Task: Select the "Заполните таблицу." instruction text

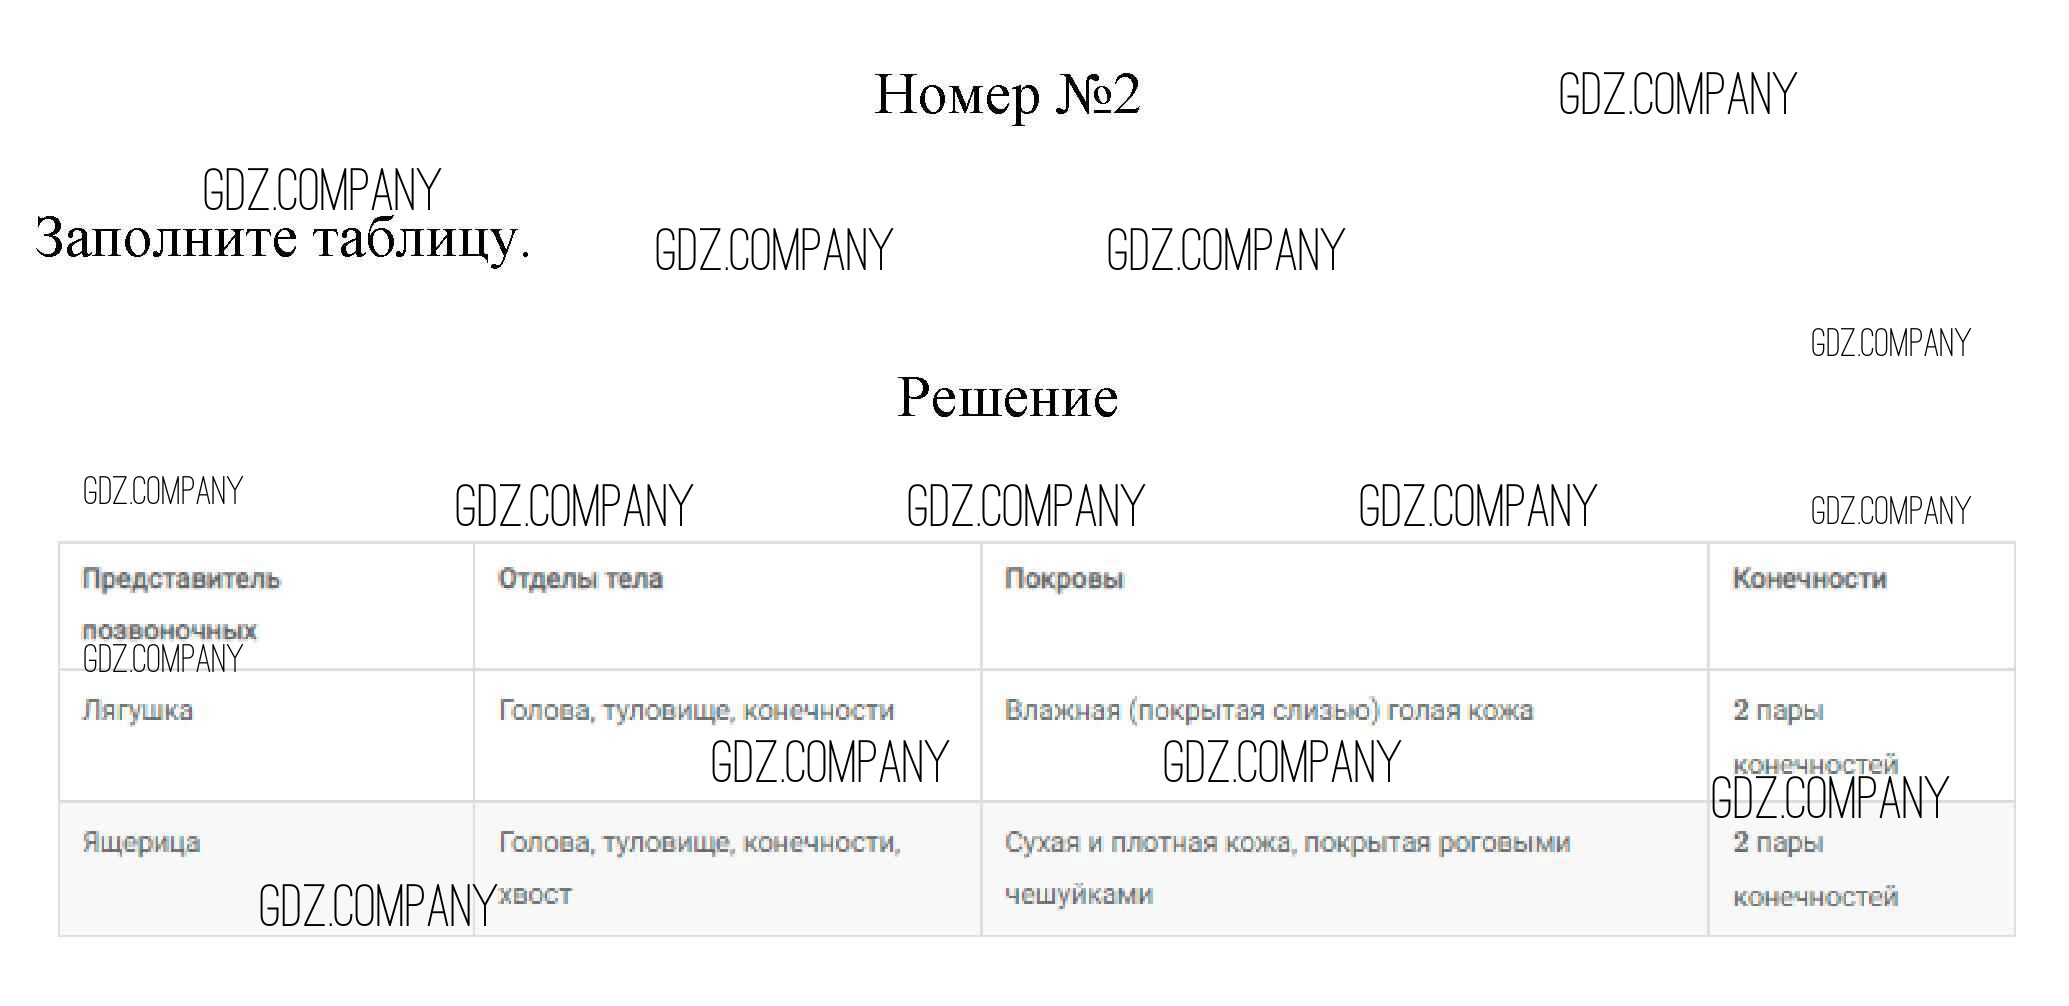Action: pyautogui.click(x=282, y=240)
